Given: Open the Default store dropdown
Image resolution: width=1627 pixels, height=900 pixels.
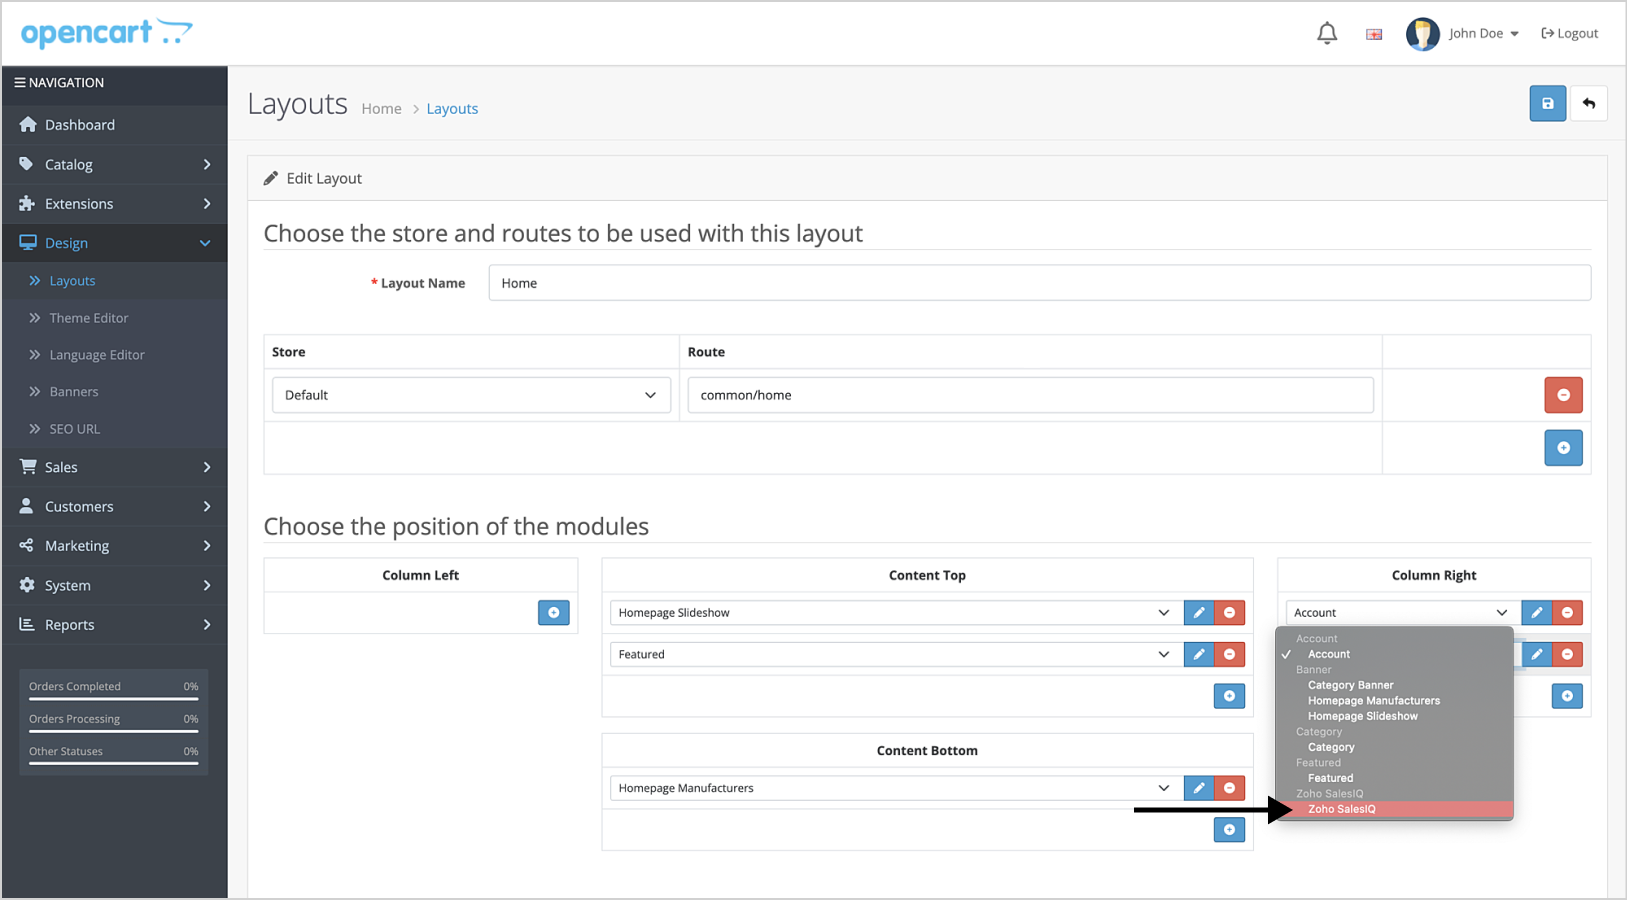Looking at the screenshot, I should (471, 395).
